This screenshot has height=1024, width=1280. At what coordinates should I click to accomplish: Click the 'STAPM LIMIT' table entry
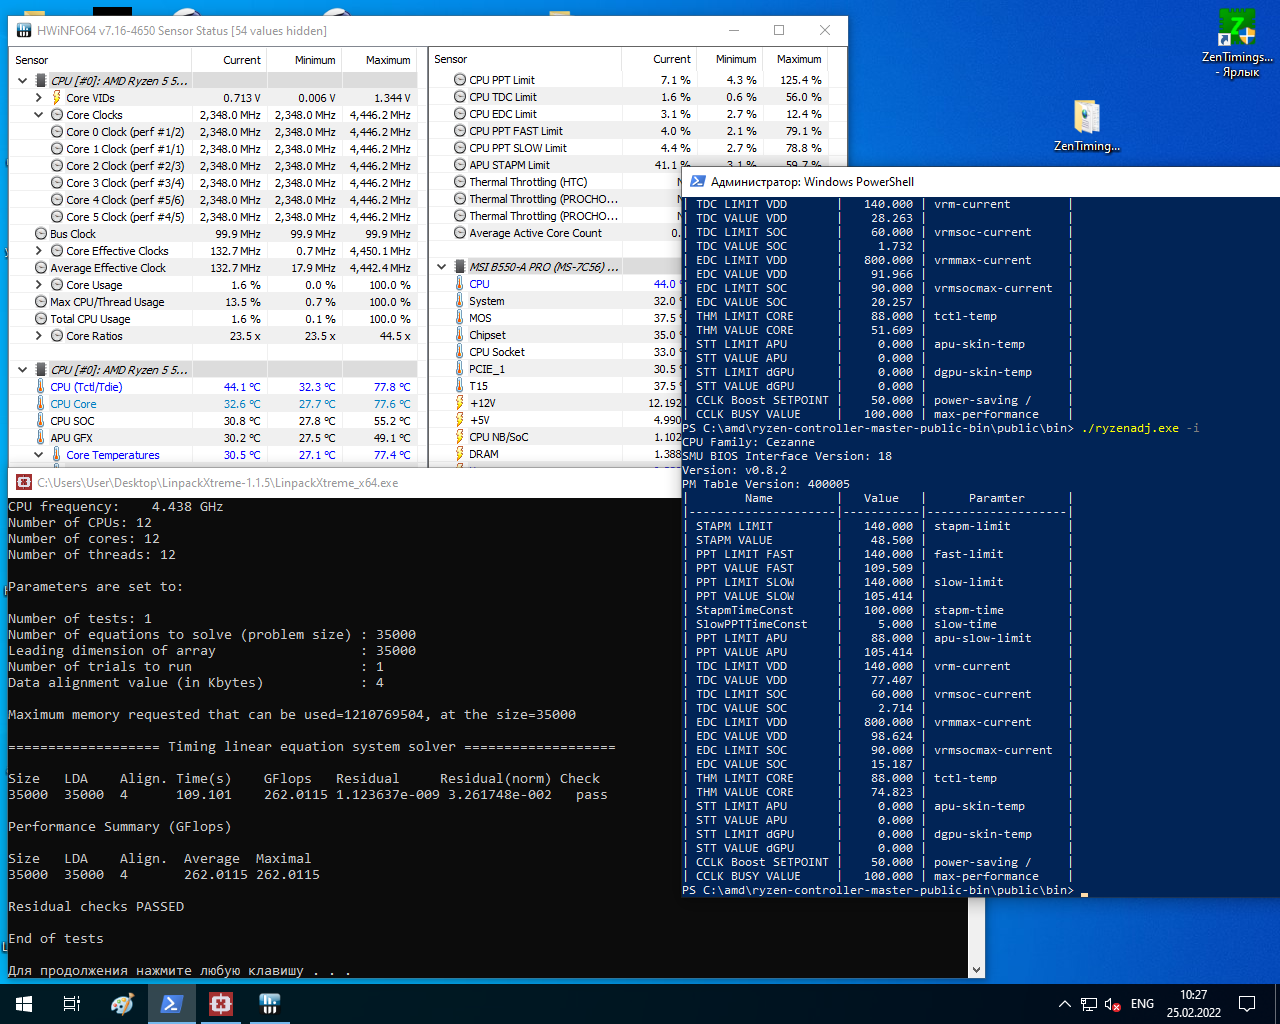[x=734, y=526]
